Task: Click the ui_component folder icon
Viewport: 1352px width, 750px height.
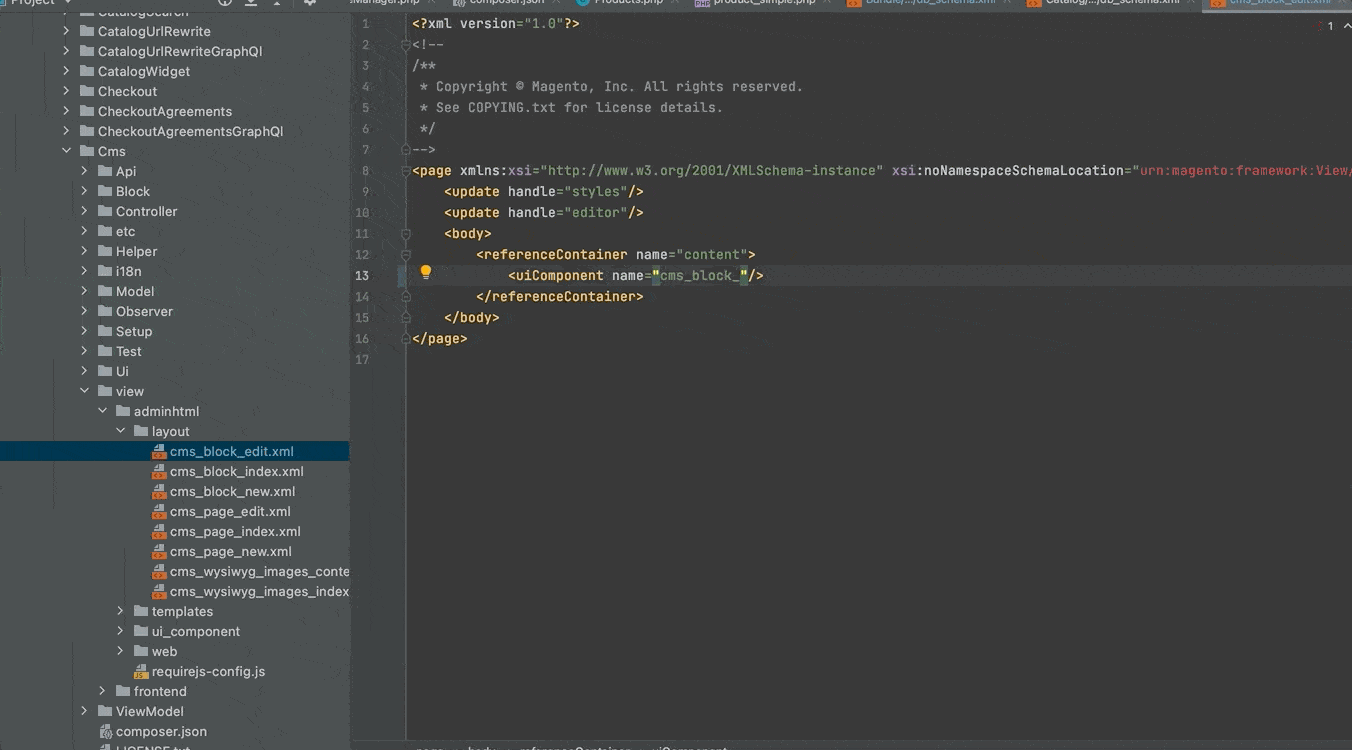Action: point(141,632)
